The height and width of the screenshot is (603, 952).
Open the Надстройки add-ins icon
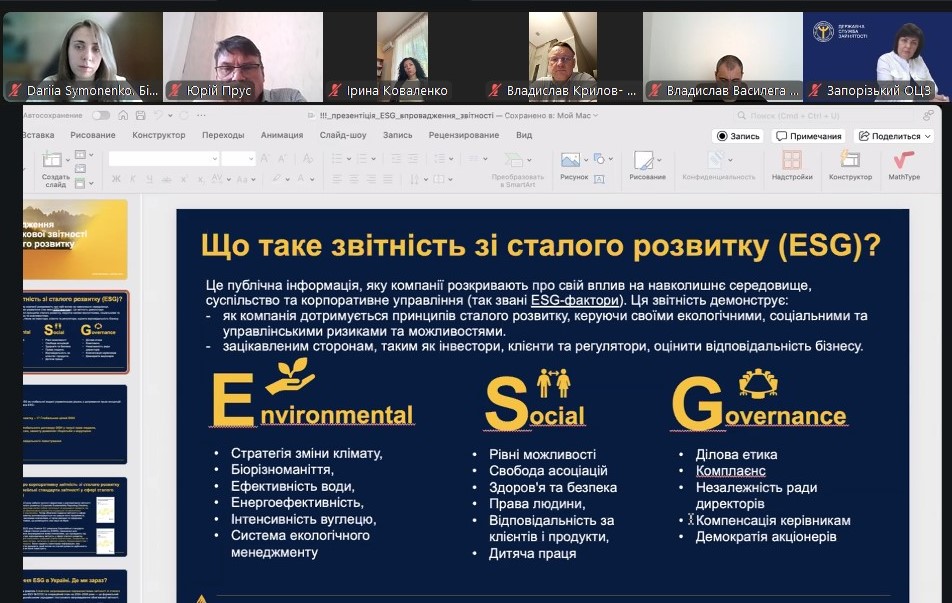(791, 165)
